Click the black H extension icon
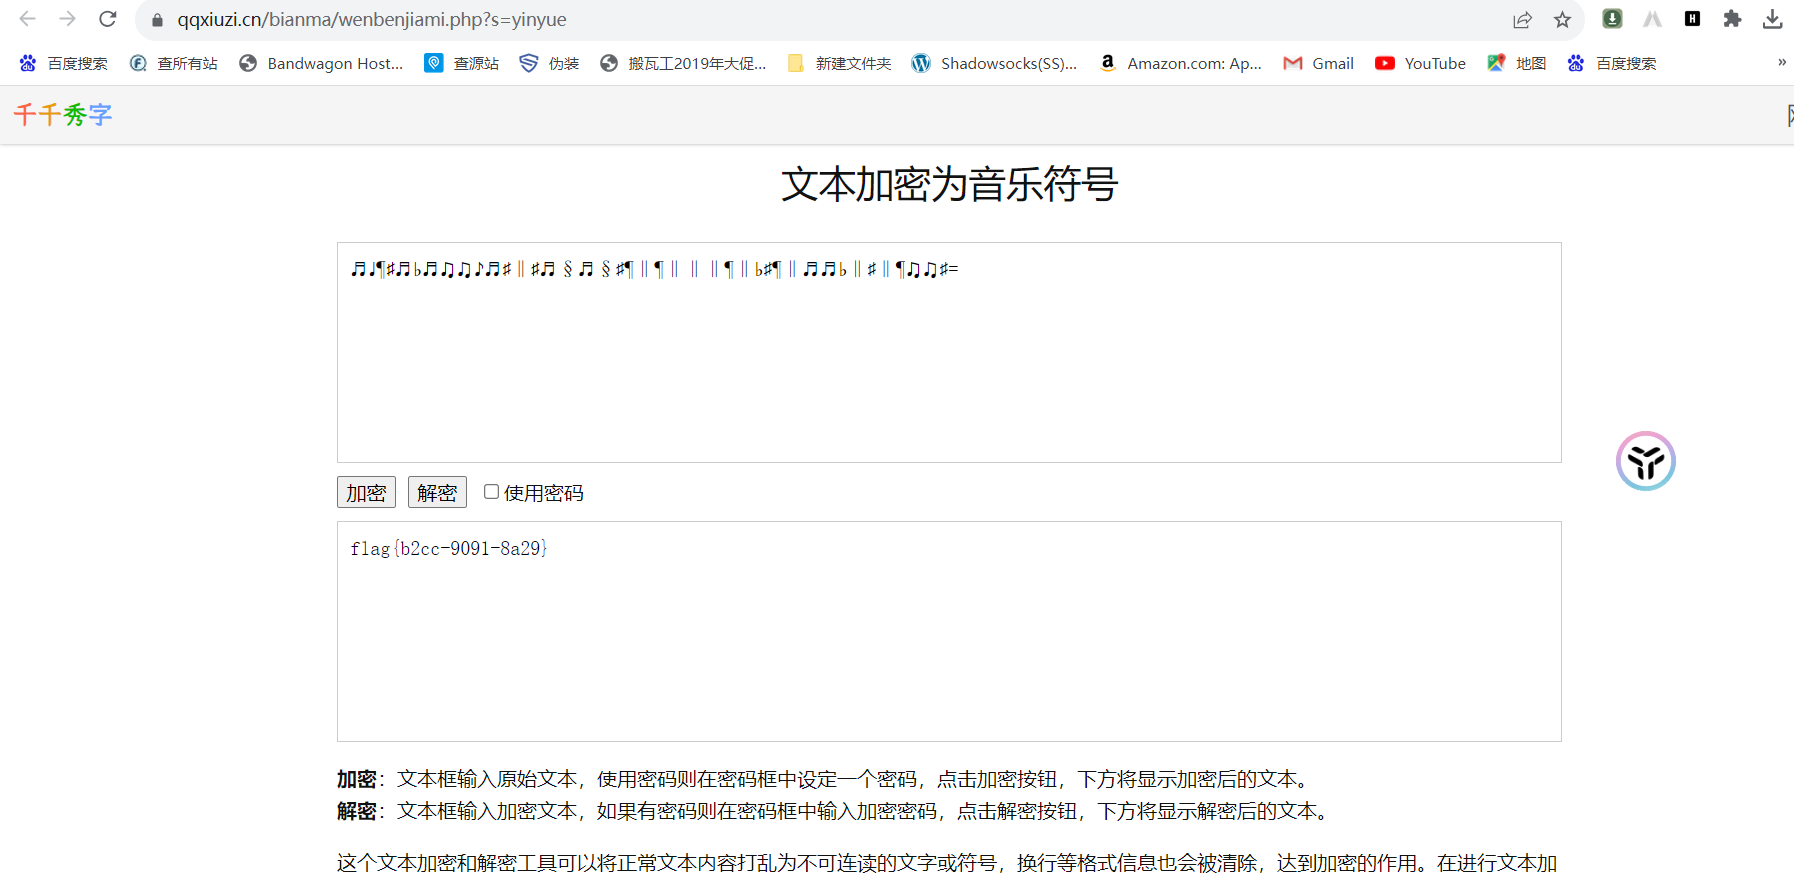 click(x=1692, y=18)
